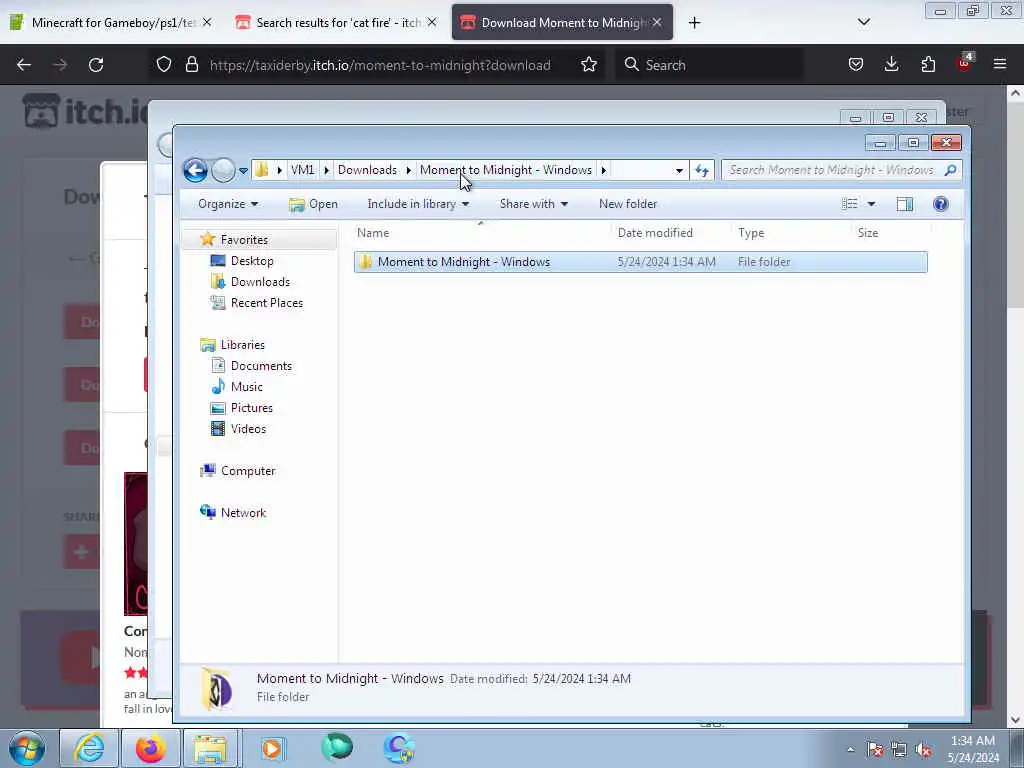This screenshot has height=768, width=1024.
Task: Bookmark this page with the star
Action: click(x=589, y=64)
